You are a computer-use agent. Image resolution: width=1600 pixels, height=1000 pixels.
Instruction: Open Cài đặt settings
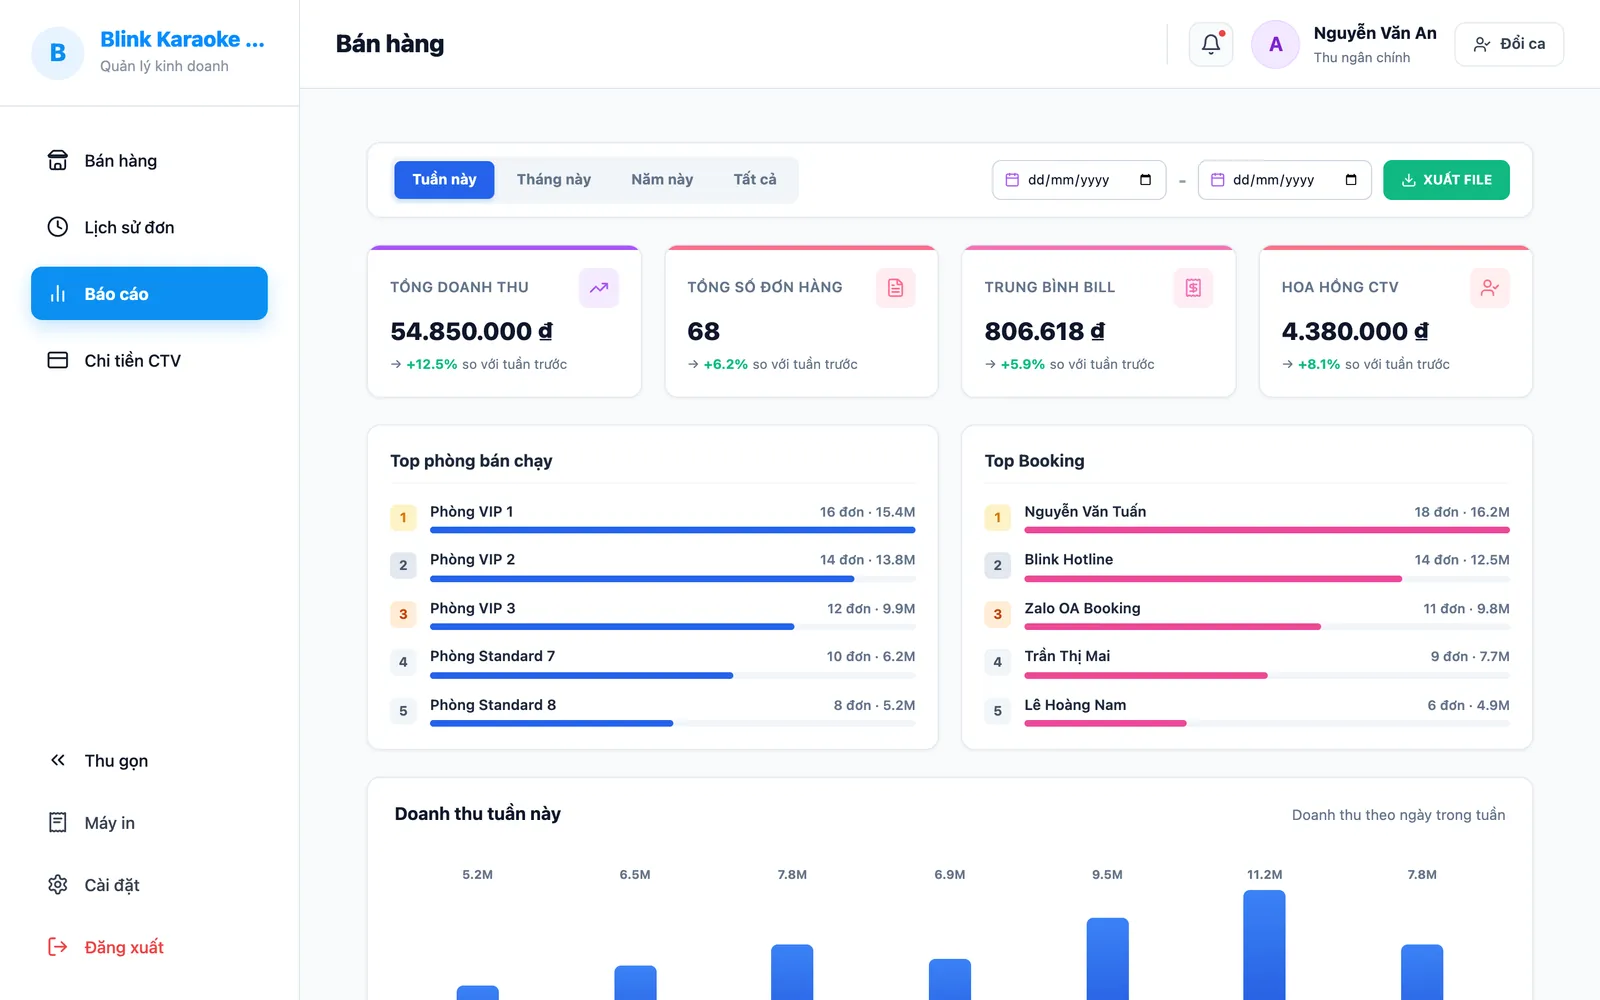click(x=149, y=885)
